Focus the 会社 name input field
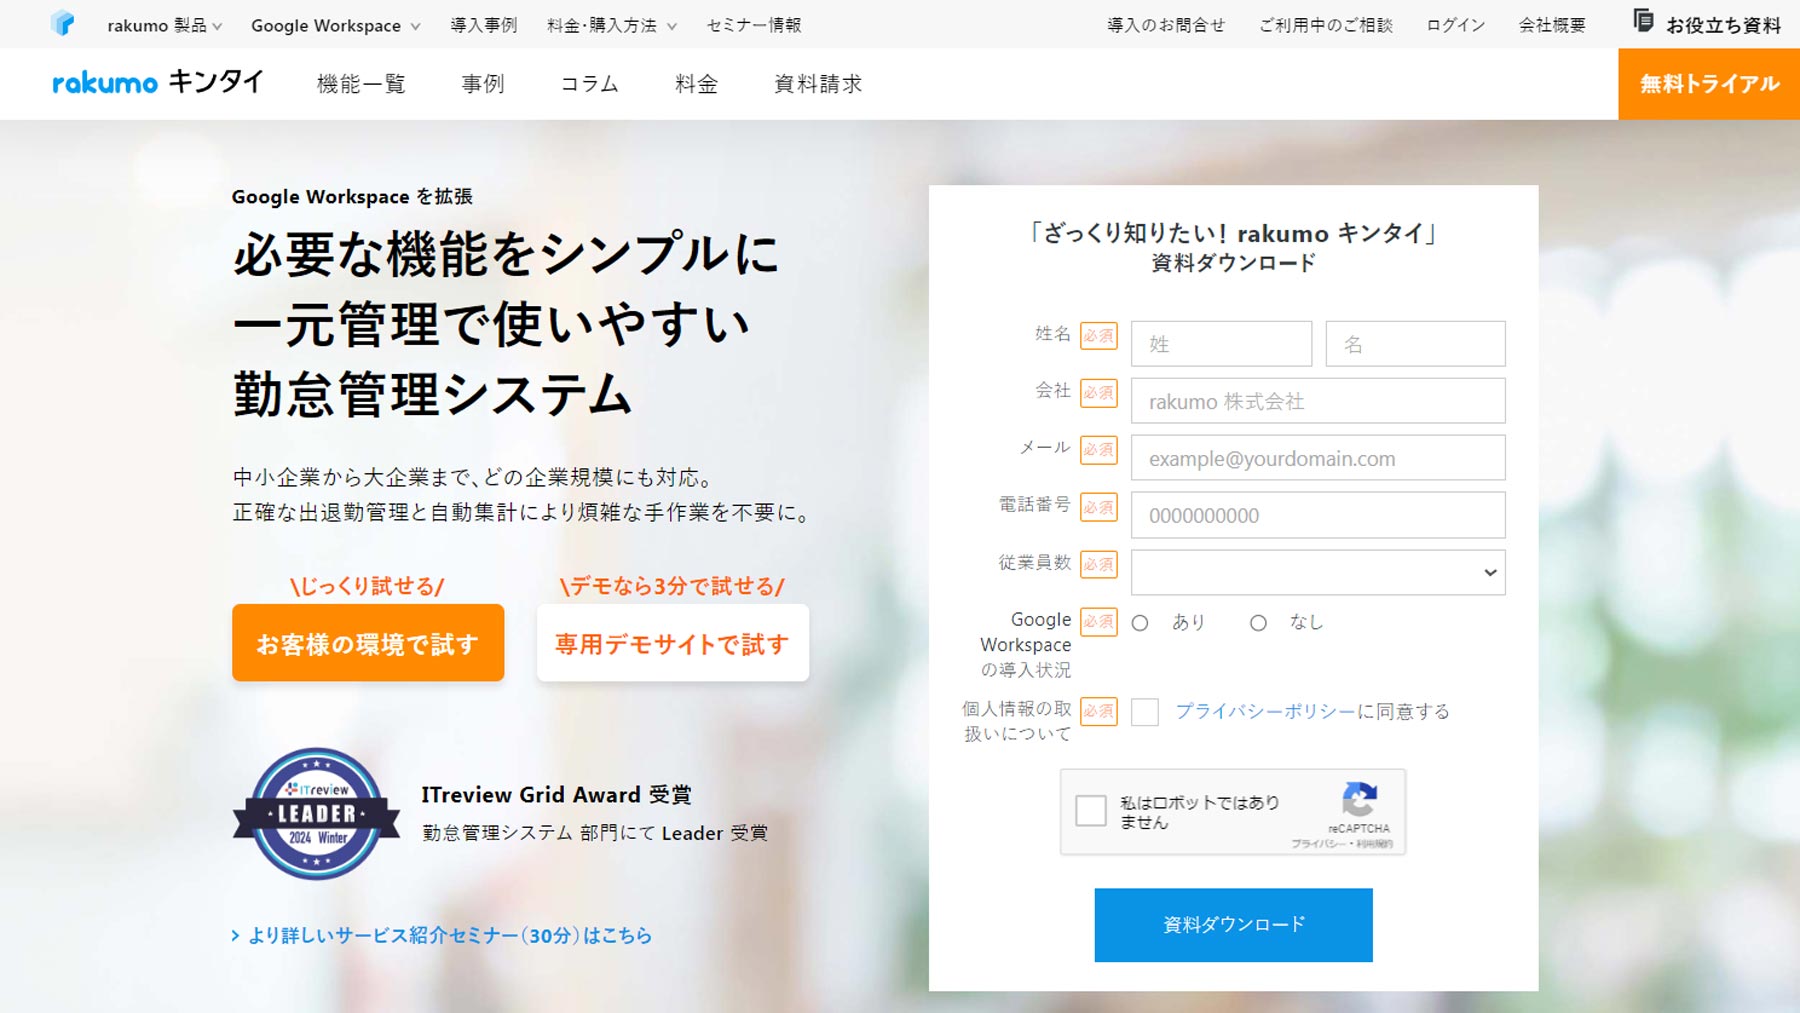The image size is (1800, 1013). (x=1318, y=401)
